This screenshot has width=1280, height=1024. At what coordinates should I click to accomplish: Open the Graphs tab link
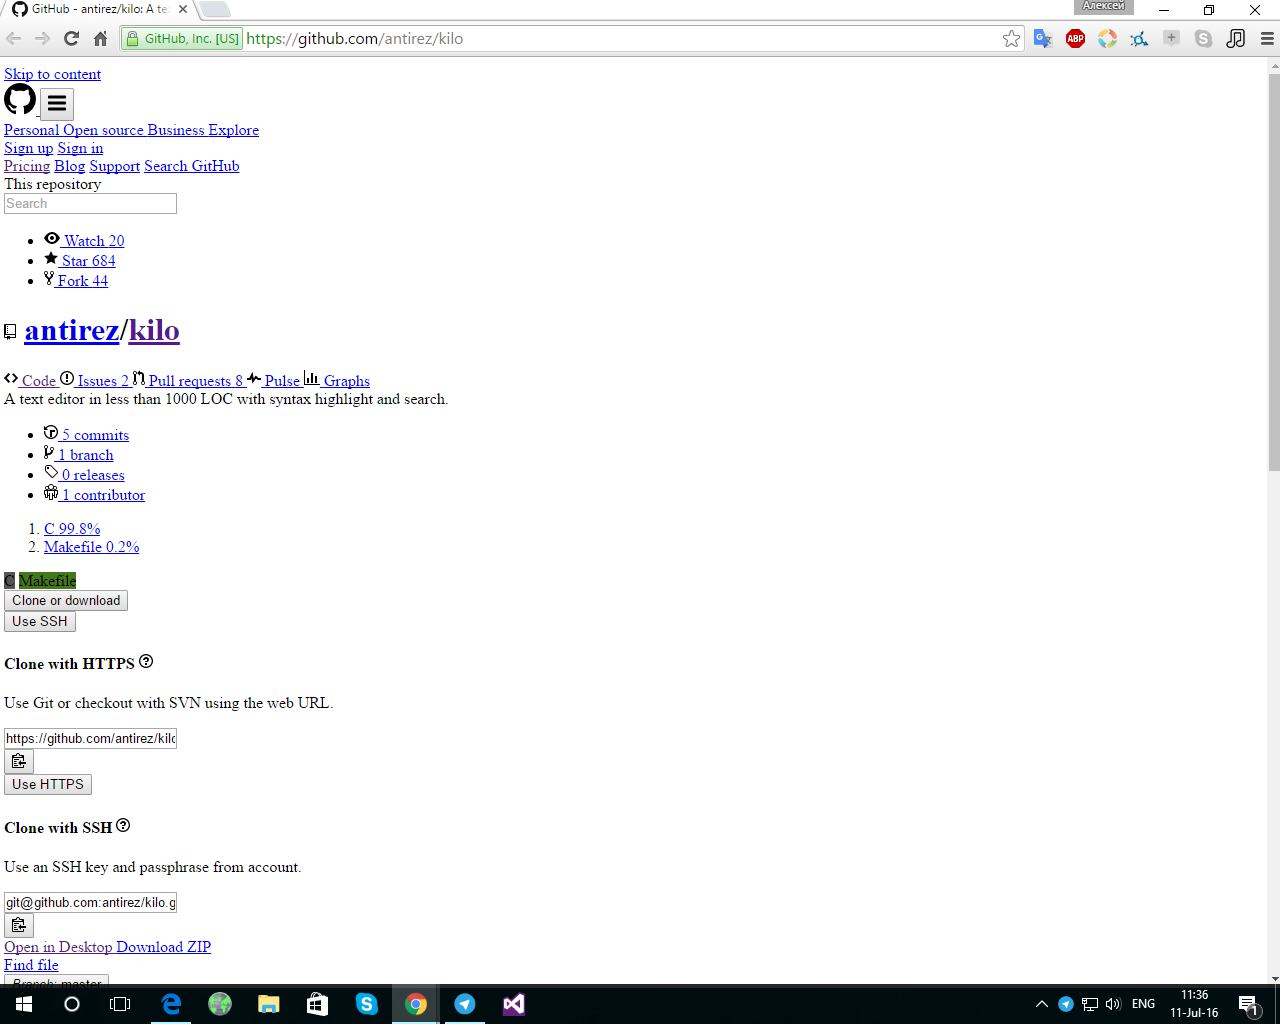(x=337, y=380)
